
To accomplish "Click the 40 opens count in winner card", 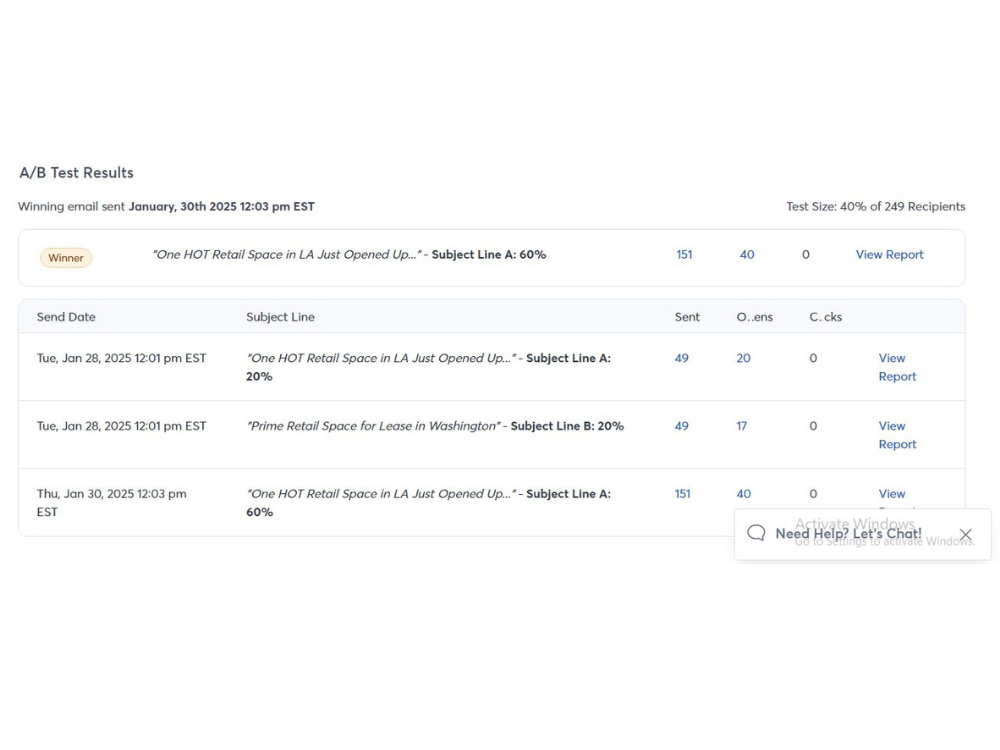I will click(x=747, y=254).
